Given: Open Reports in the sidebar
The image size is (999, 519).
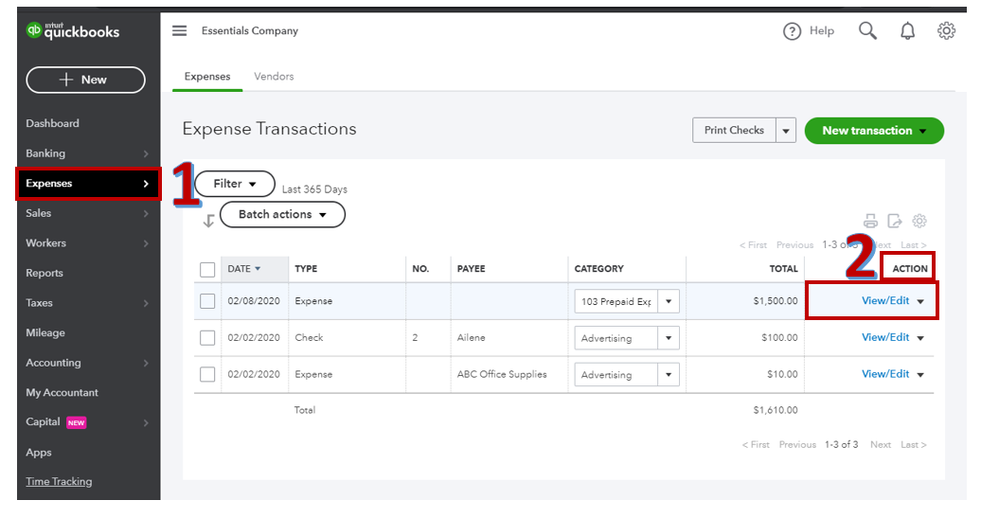Looking at the screenshot, I should point(44,273).
